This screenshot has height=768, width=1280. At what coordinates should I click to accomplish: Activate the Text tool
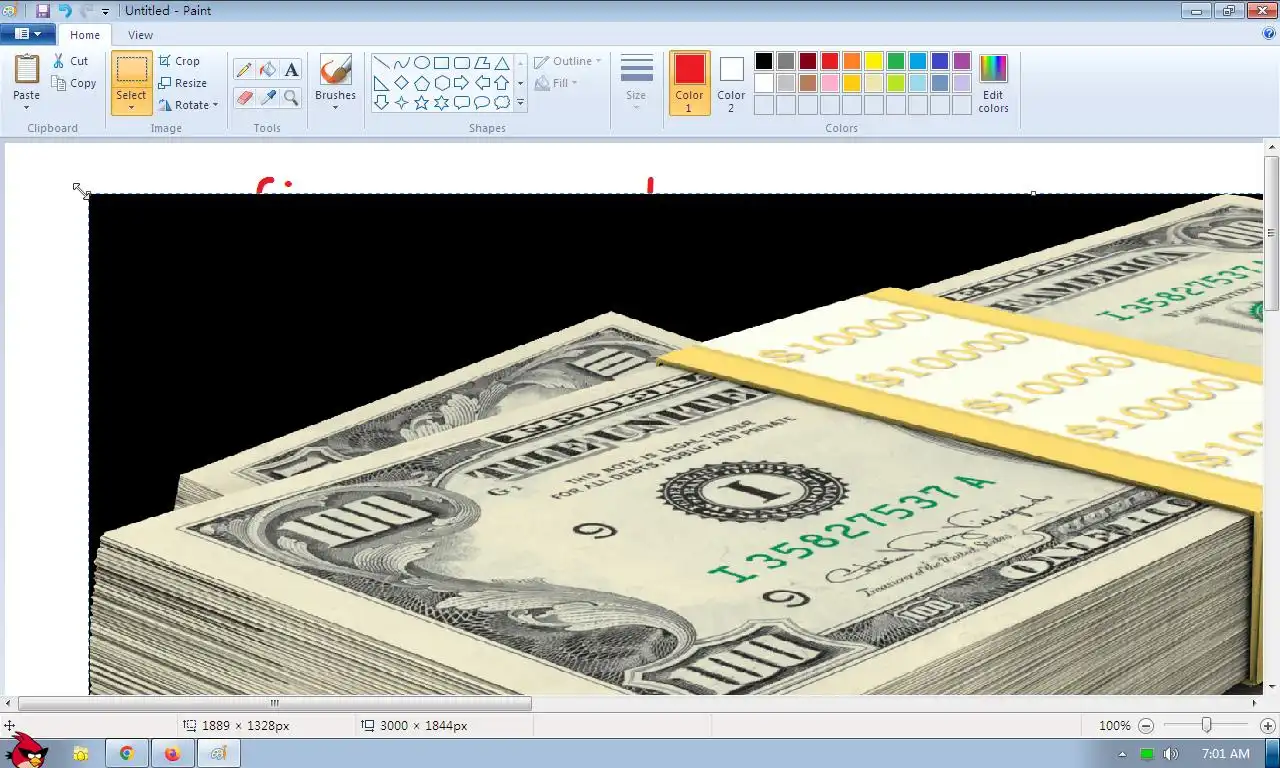(291, 69)
